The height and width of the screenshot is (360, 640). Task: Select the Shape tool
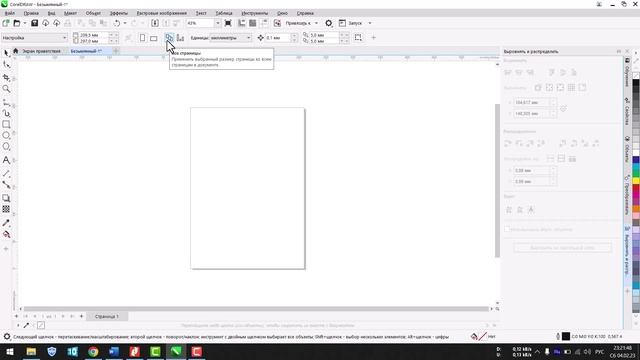(6, 64)
